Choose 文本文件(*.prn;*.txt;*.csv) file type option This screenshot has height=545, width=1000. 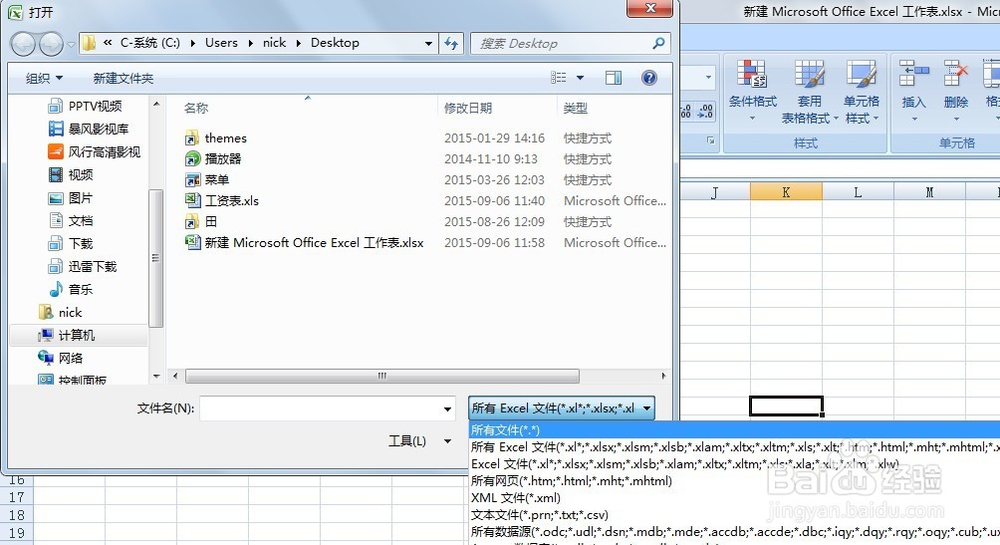tap(734, 515)
